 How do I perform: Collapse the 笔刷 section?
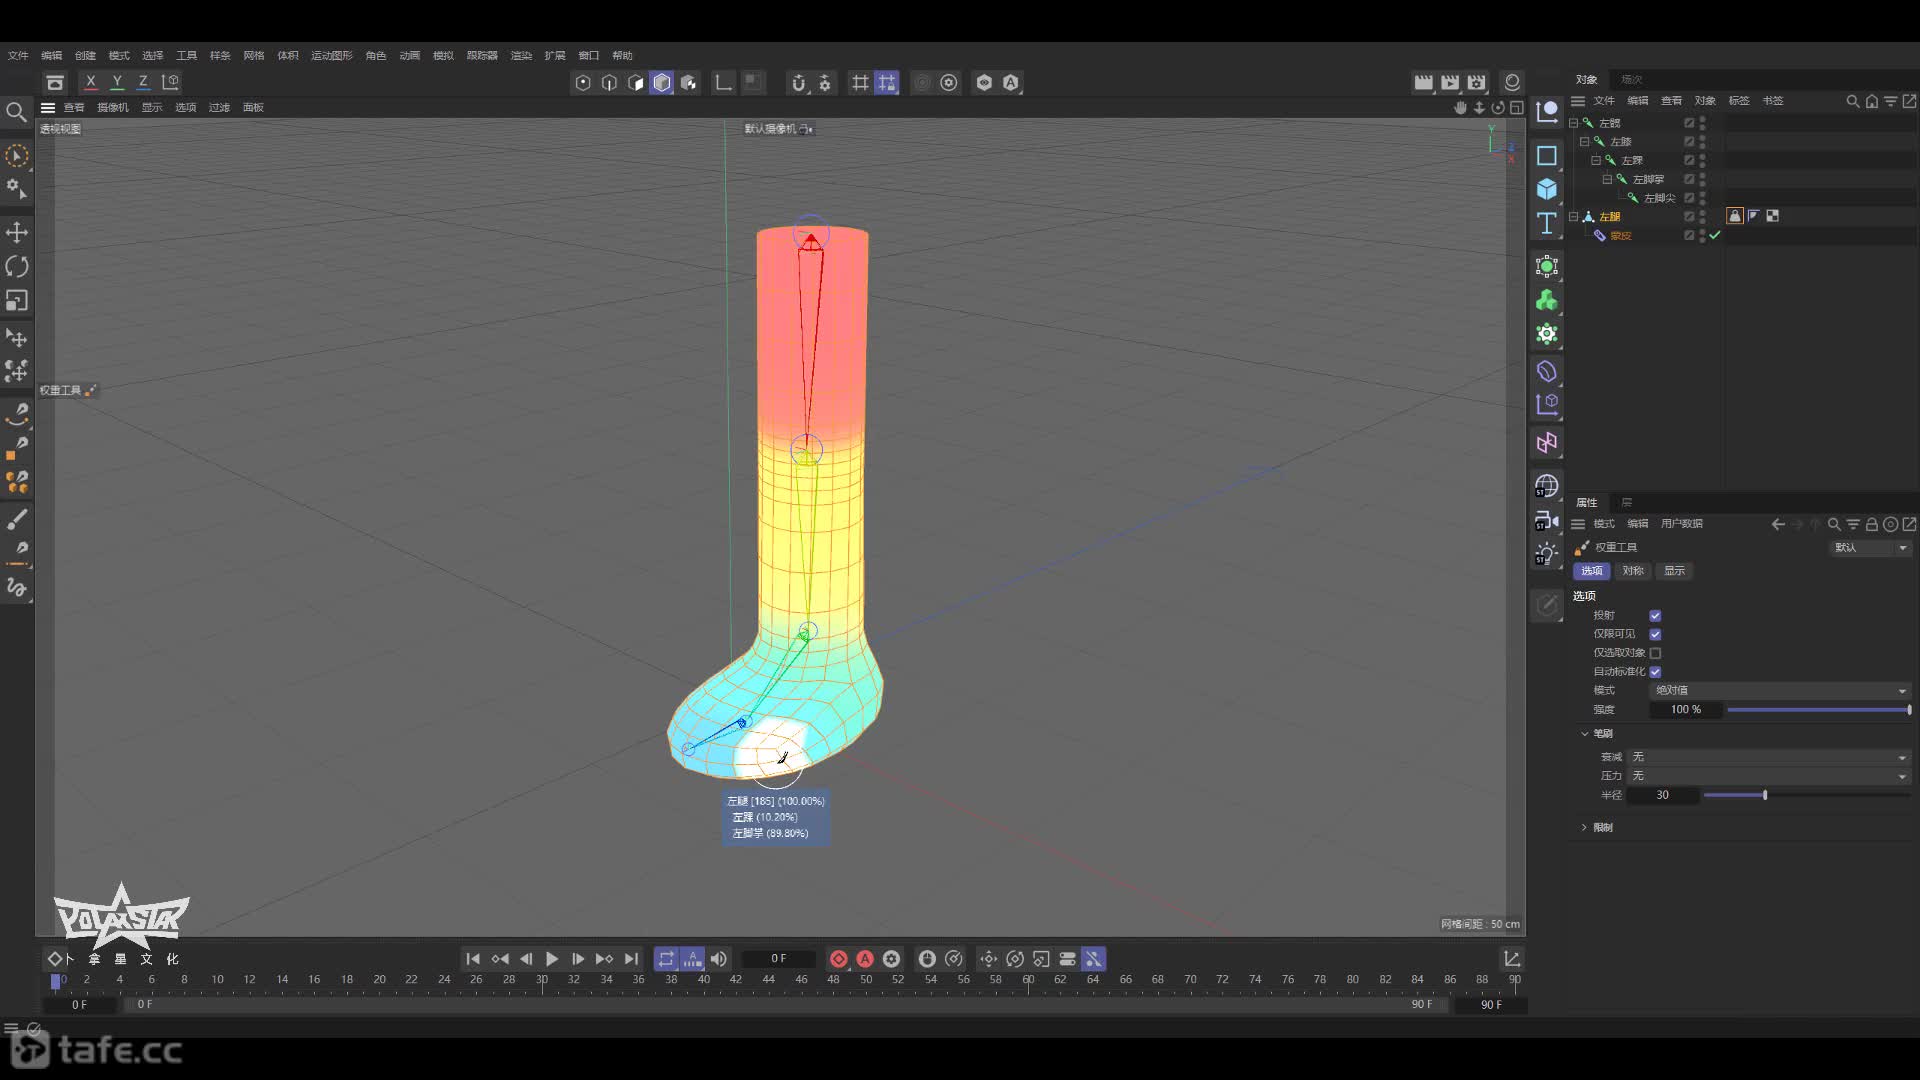point(1585,734)
